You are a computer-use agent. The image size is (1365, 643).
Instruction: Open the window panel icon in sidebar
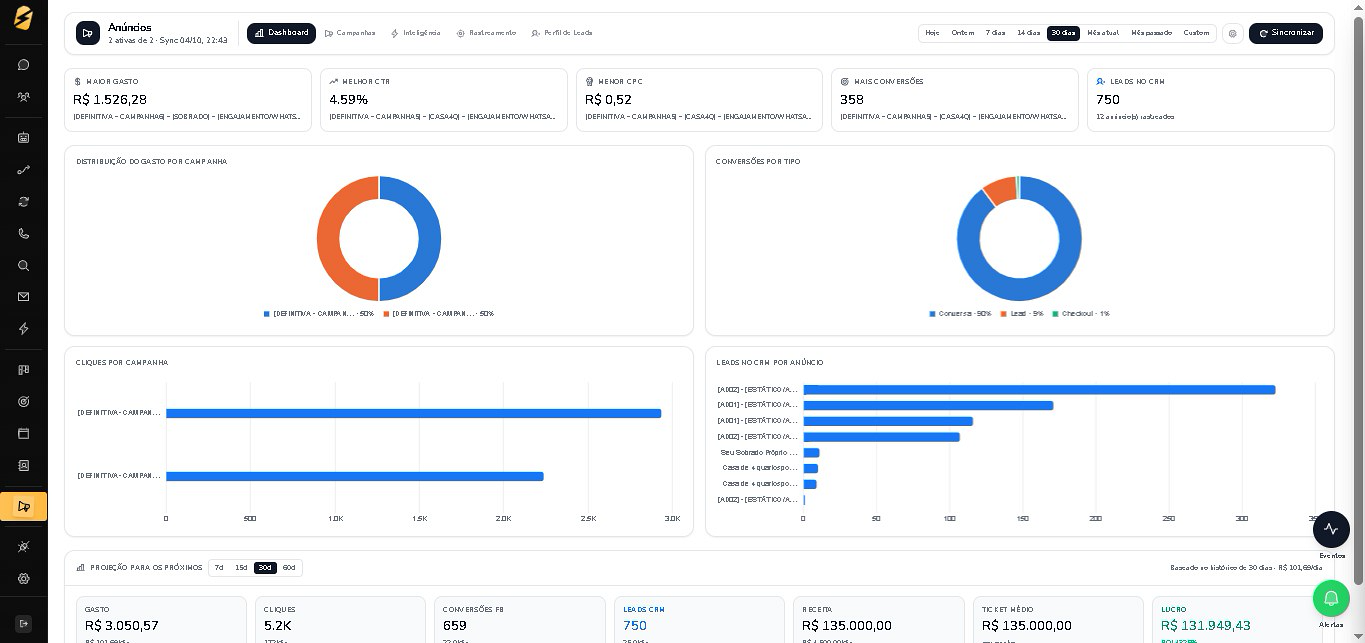click(23, 434)
